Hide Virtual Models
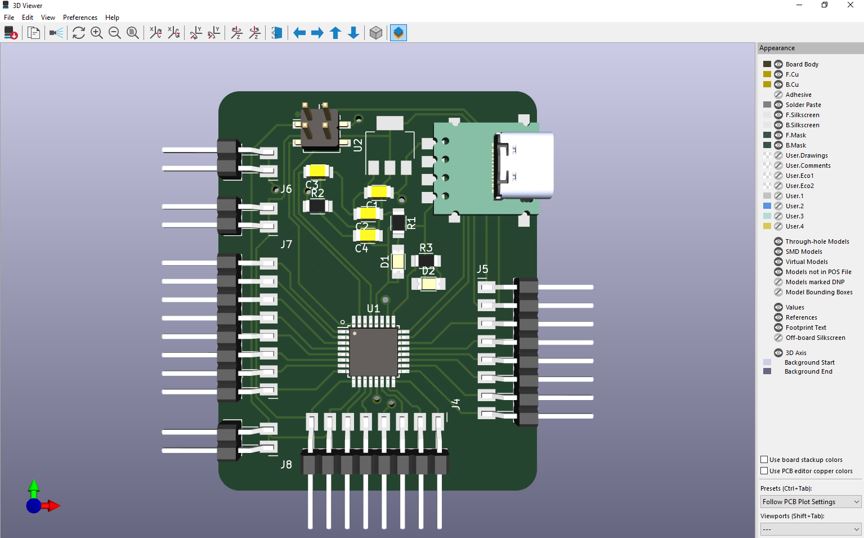 778,262
